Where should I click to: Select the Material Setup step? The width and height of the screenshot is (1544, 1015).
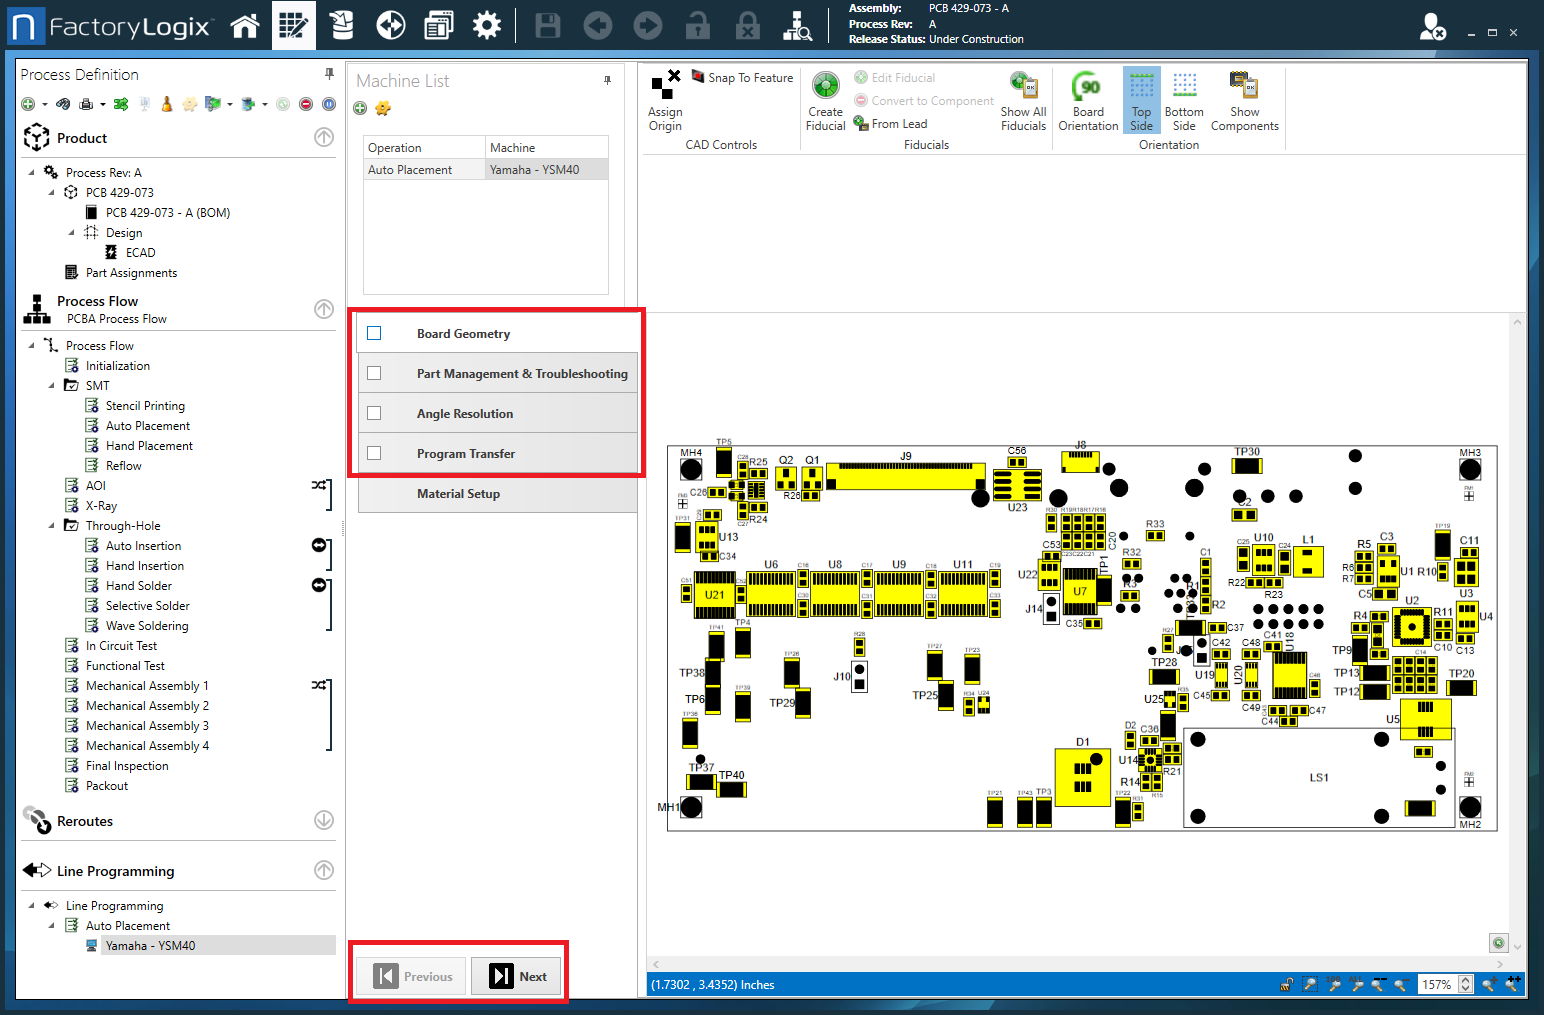coord(458,494)
